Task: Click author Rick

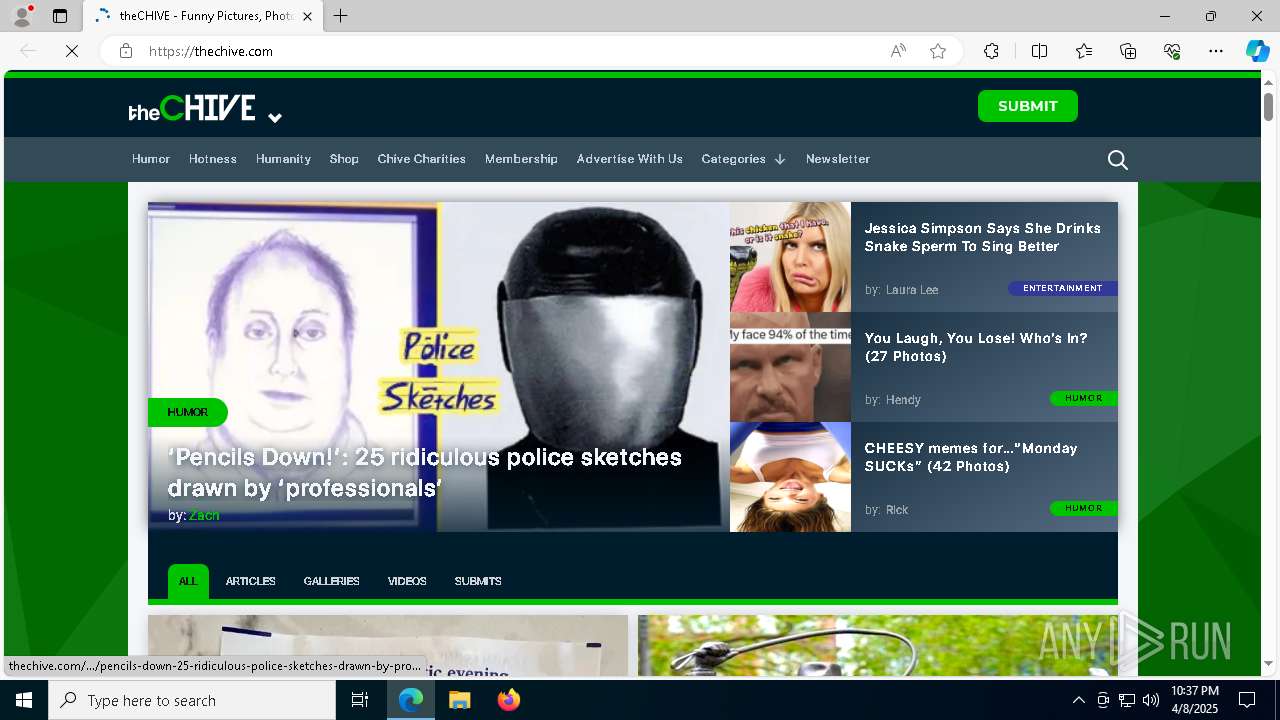Action: [x=897, y=510]
